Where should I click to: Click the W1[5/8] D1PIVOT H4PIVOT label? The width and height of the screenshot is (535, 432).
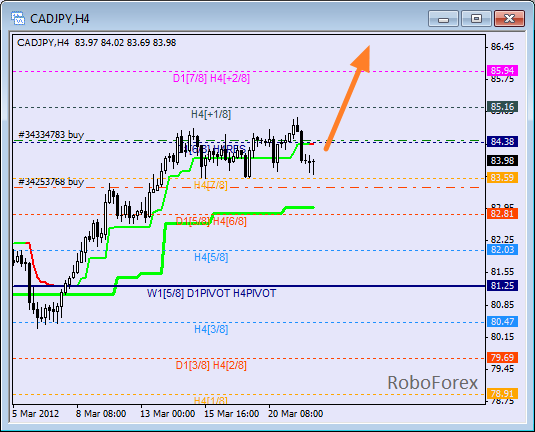[212, 293]
